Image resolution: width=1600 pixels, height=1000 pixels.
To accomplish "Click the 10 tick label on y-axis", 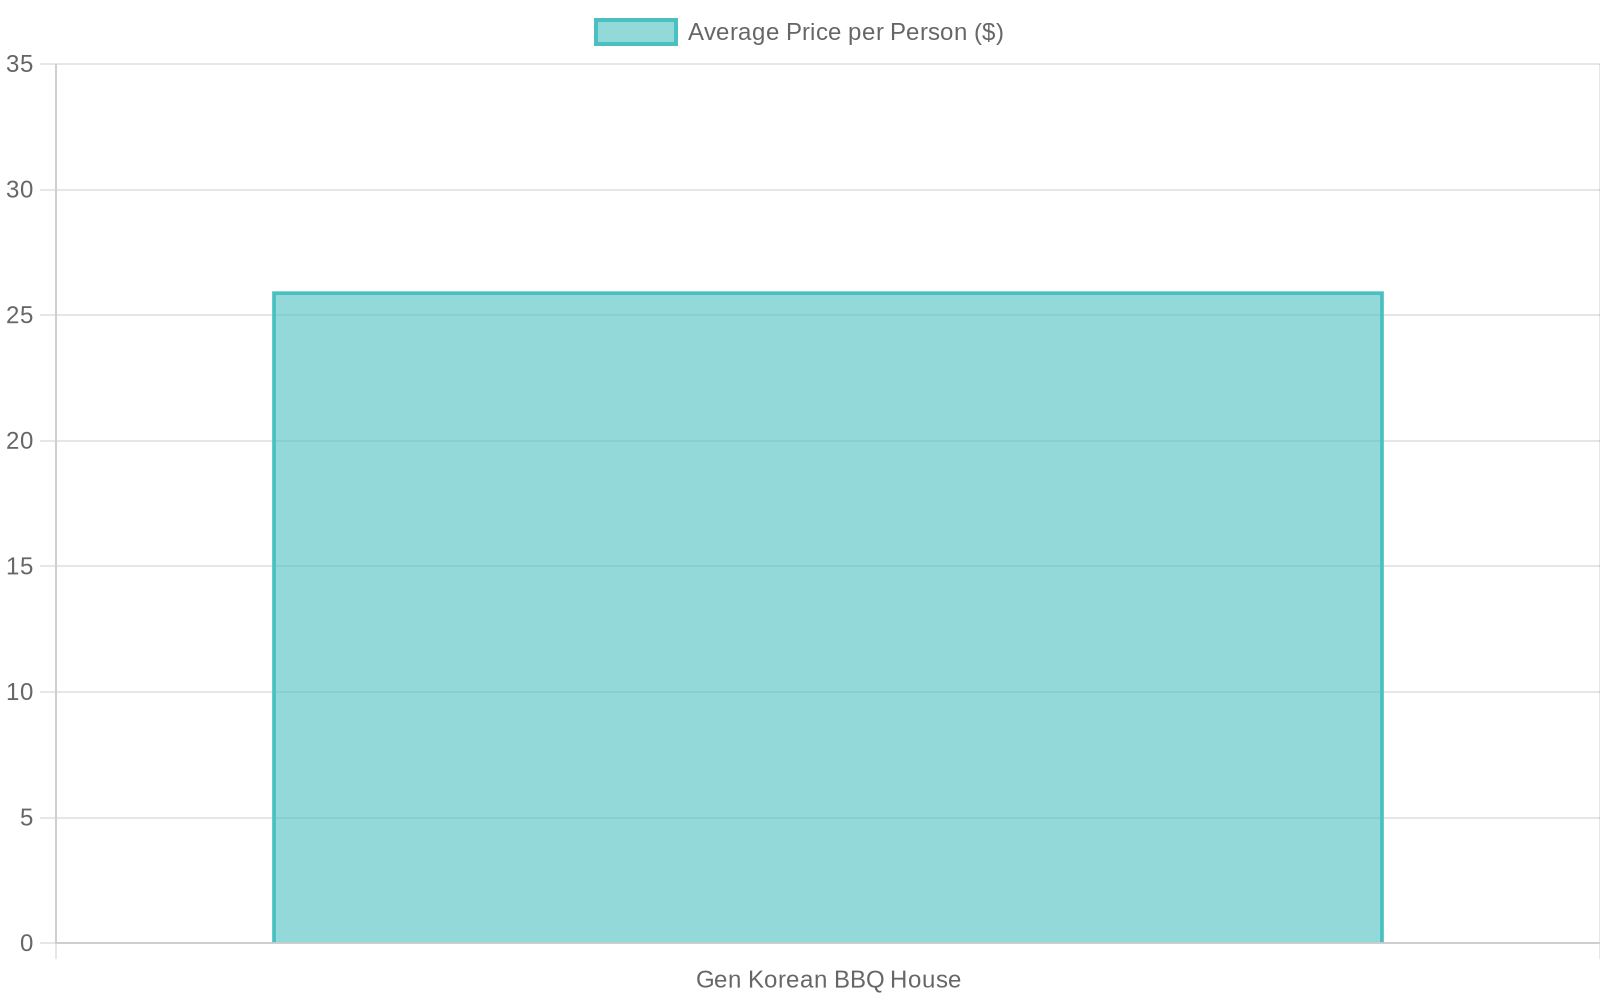I will [20, 691].
